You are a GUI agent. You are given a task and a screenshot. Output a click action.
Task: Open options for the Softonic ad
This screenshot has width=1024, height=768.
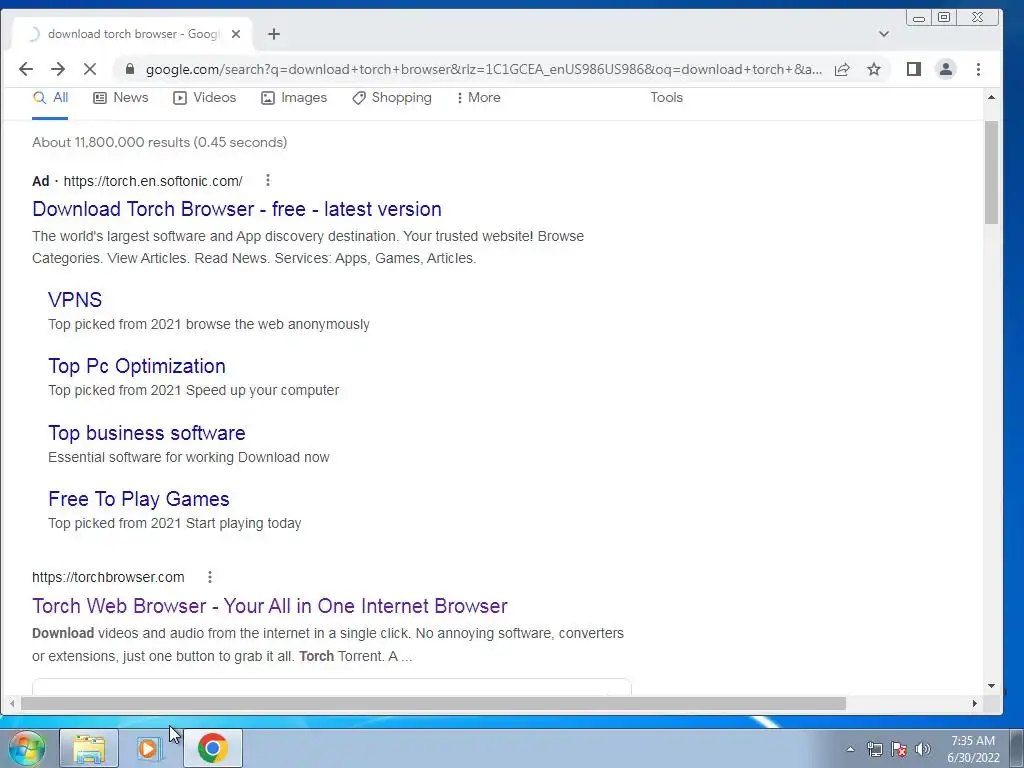[268, 180]
